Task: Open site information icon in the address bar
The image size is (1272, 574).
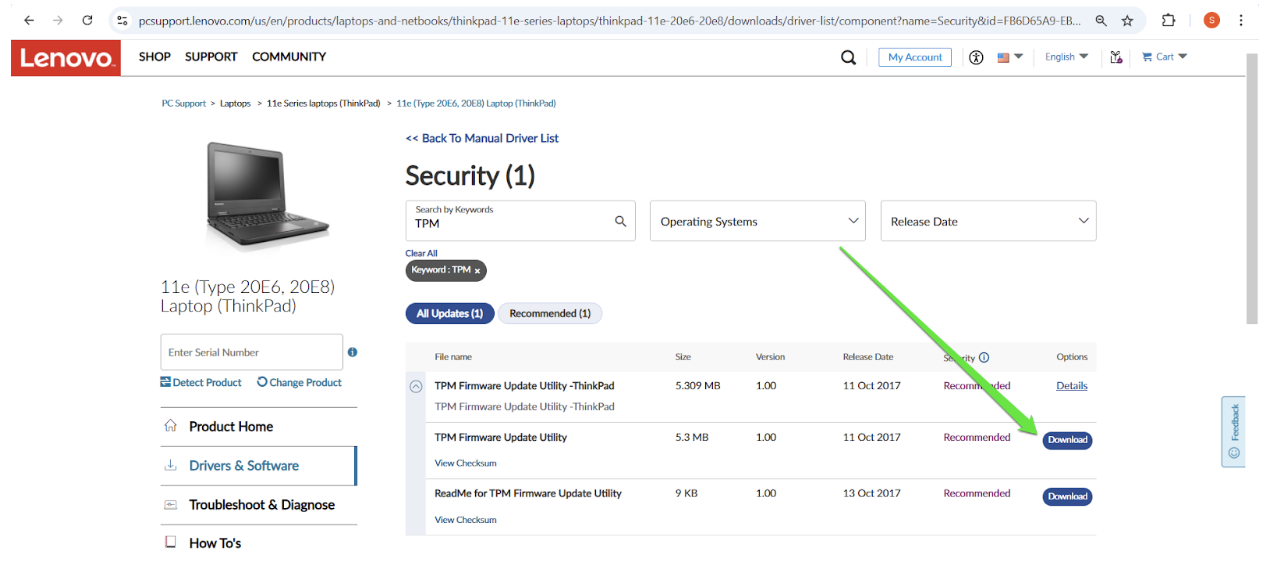Action: click(x=122, y=20)
